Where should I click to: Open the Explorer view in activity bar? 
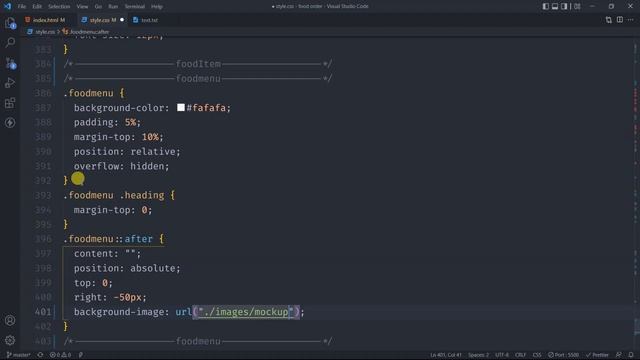10,23
